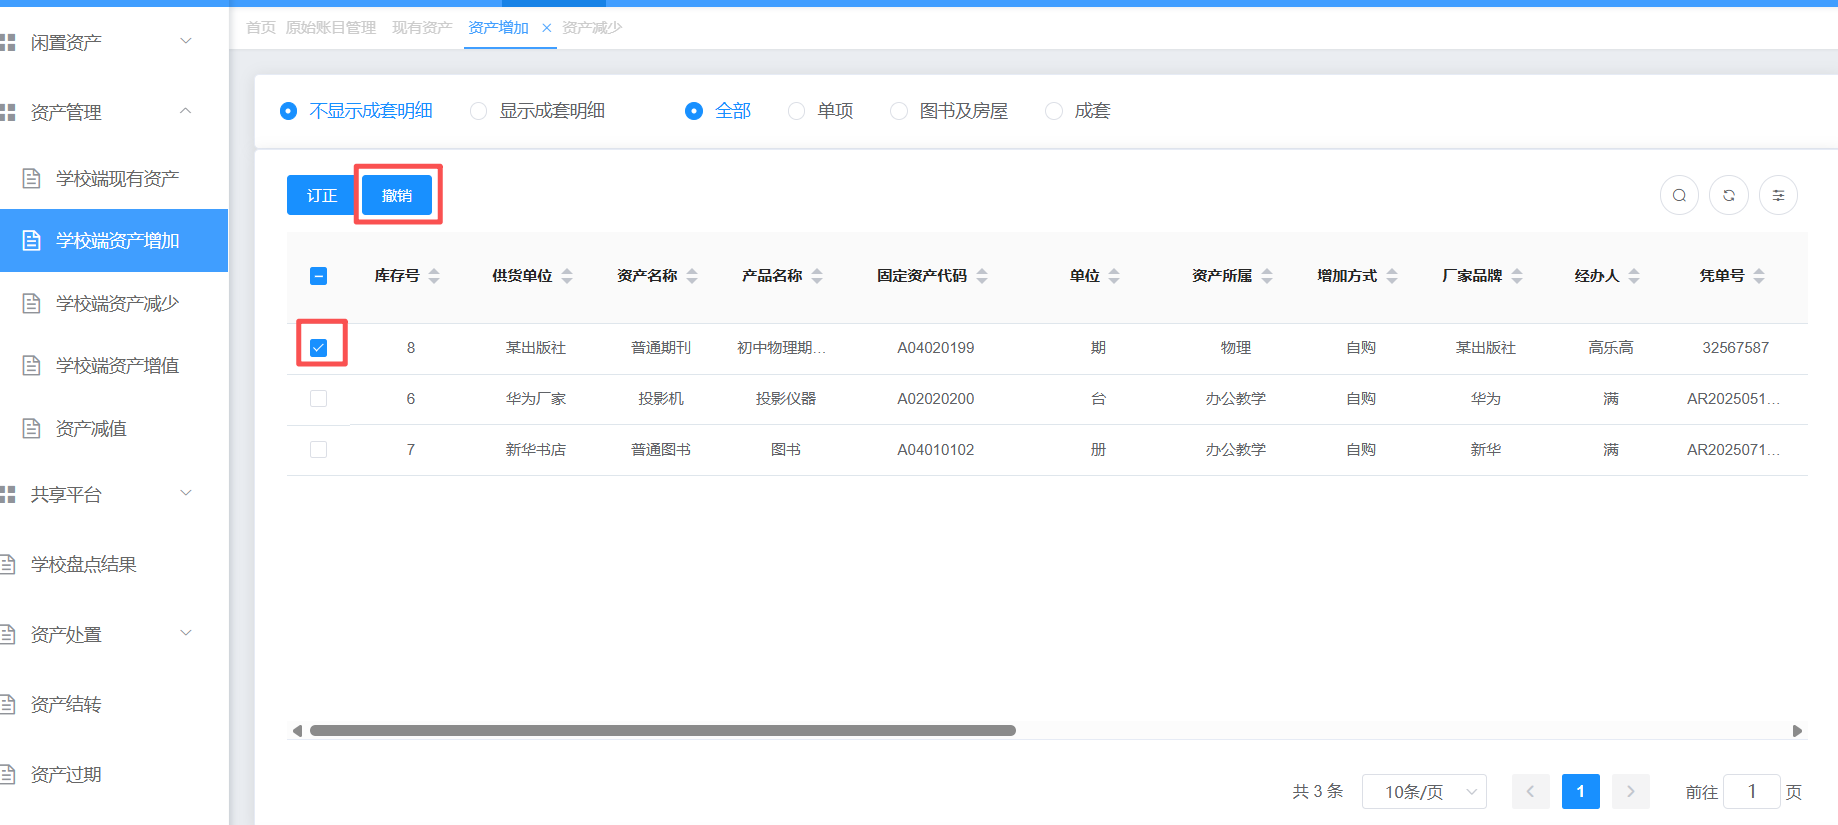The image size is (1838, 825).
Task: Close the 资产增加 tab
Action: (547, 28)
